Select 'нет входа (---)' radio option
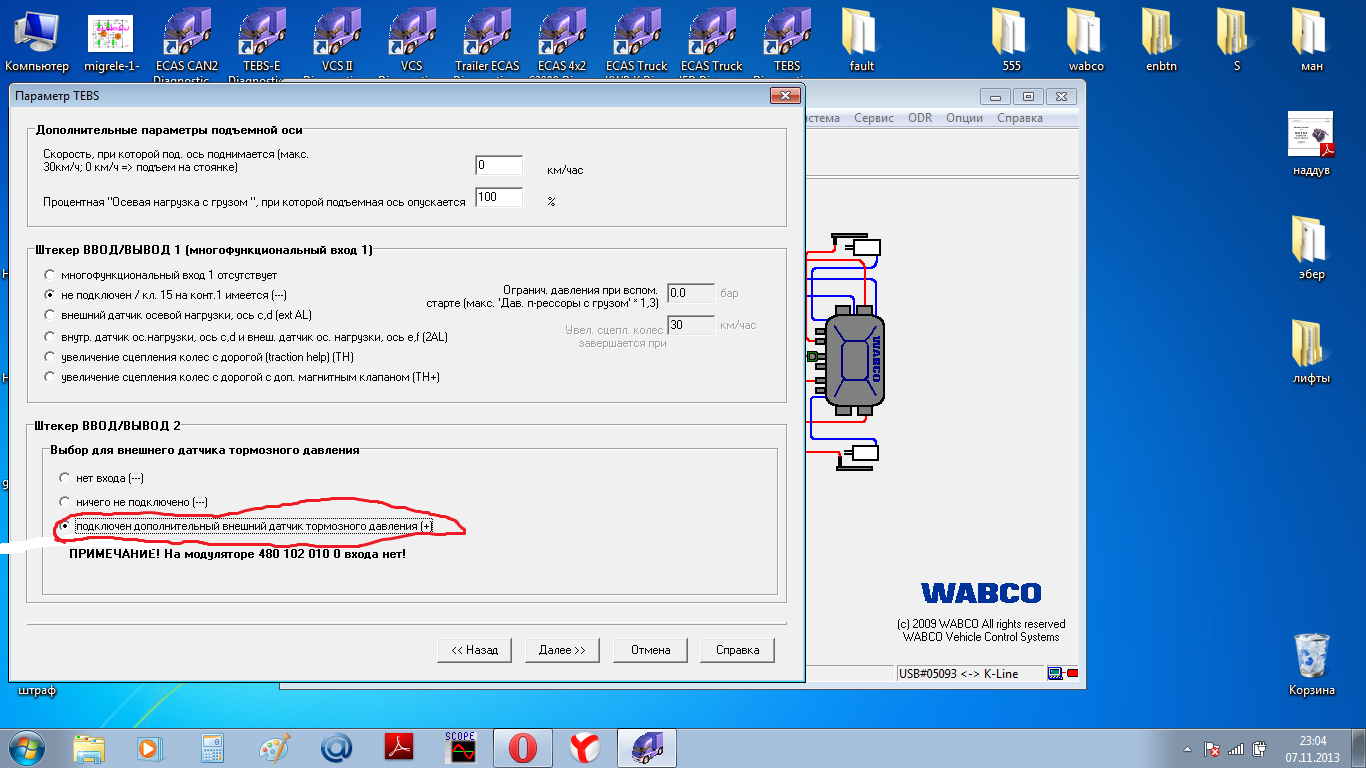This screenshot has height=768, width=1366. tap(102, 478)
